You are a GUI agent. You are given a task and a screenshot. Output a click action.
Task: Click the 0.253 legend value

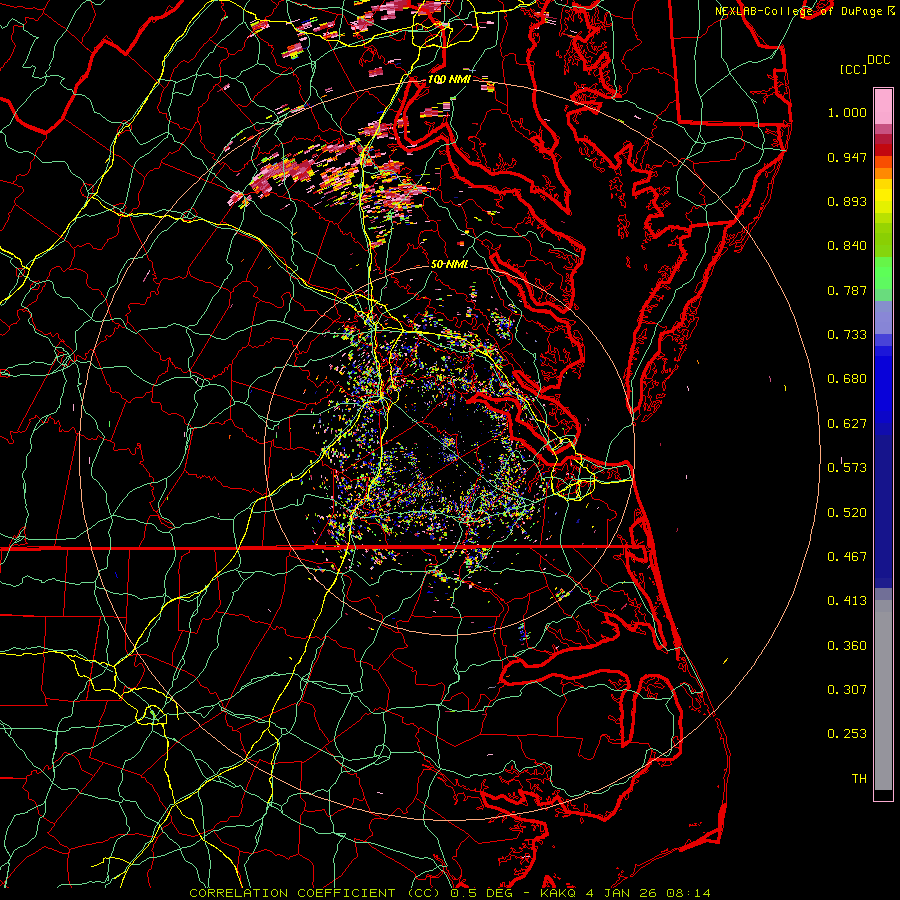tap(847, 733)
